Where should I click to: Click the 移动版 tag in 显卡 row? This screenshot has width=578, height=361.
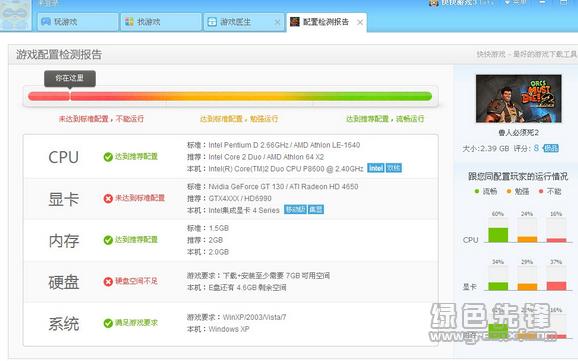click(x=295, y=209)
